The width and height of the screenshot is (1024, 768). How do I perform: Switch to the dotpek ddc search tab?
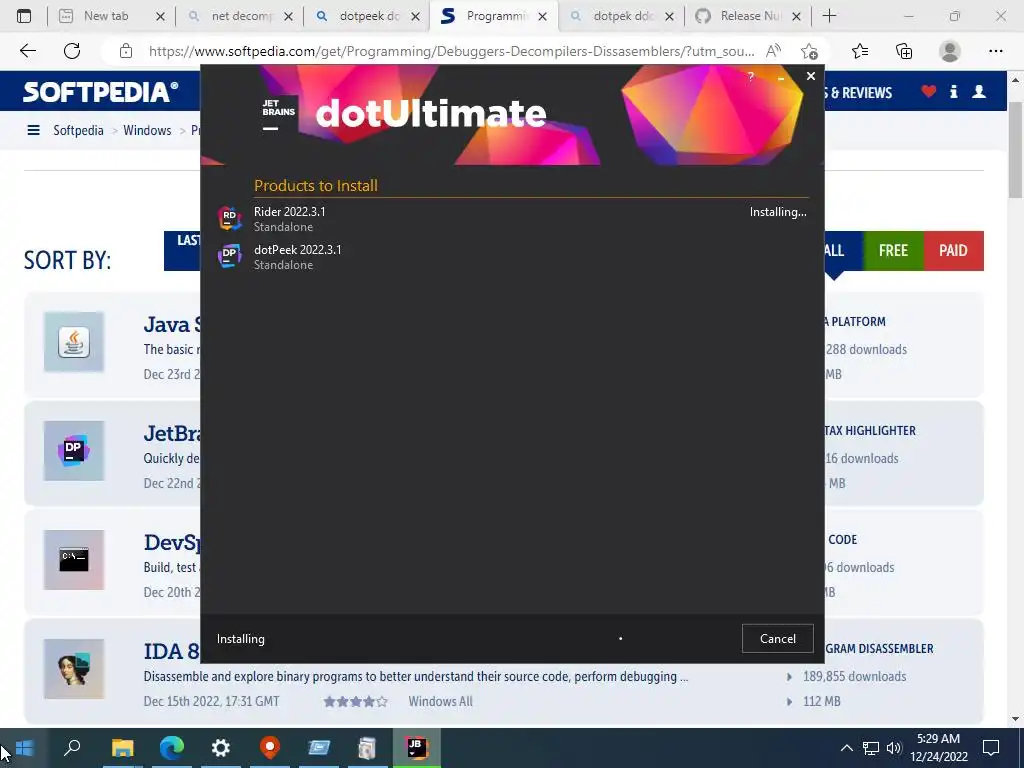tap(622, 16)
